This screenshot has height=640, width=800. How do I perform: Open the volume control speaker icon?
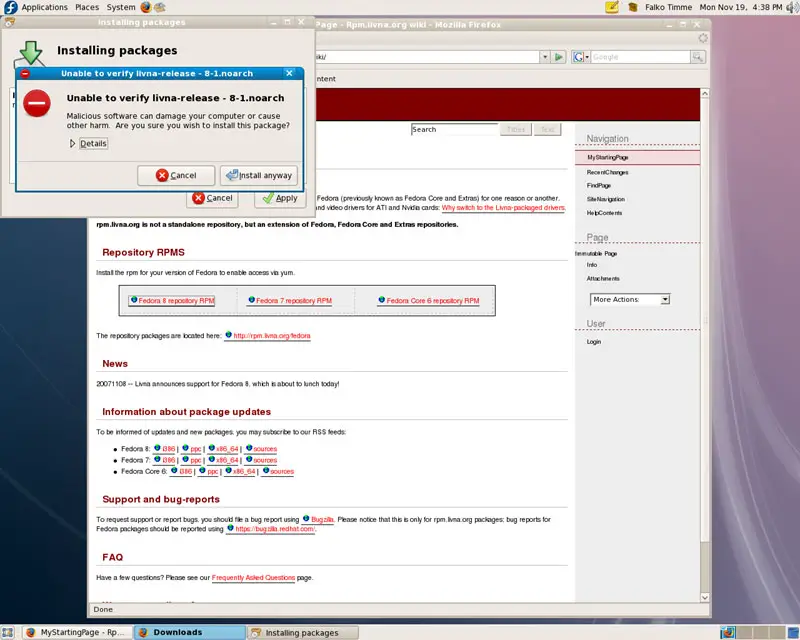coord(792,7)
